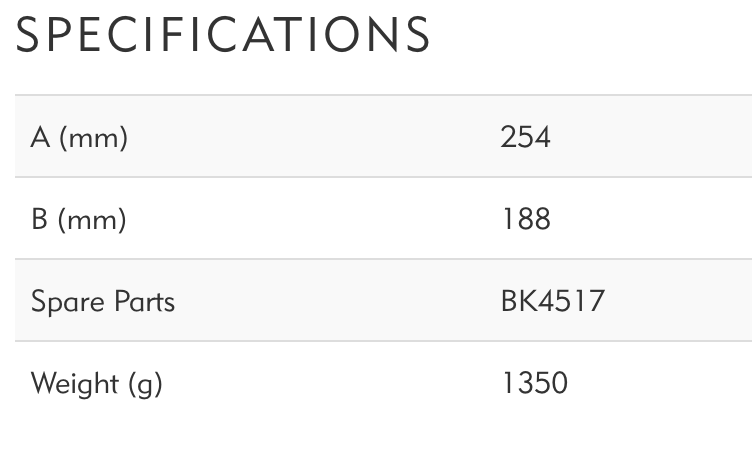Click the SPECIFICATIONS heading
752x474 pixels.
(223, 35)
